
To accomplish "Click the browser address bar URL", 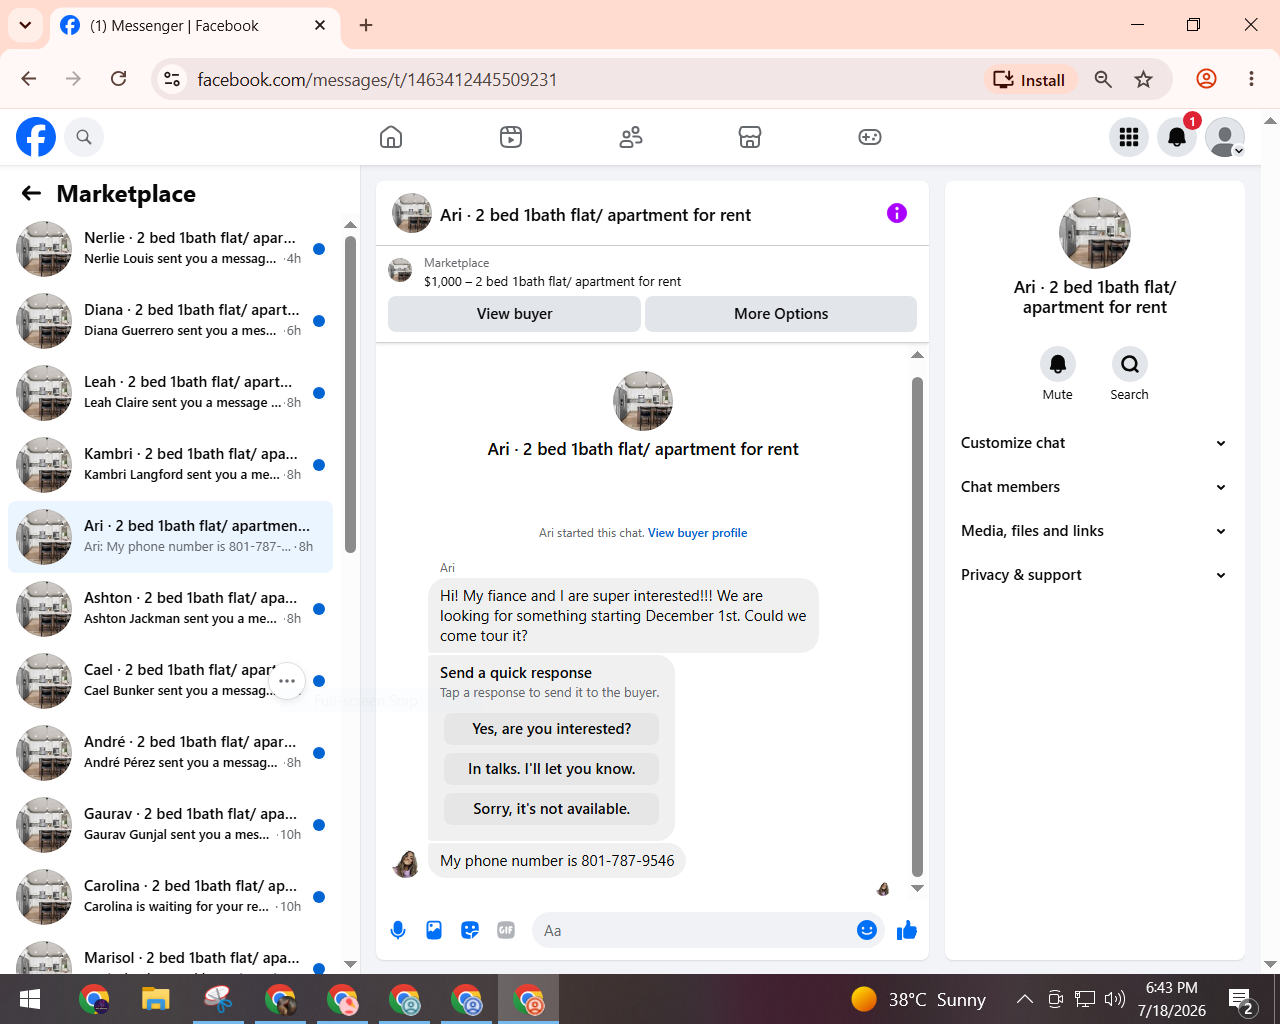I will (377, 80).
